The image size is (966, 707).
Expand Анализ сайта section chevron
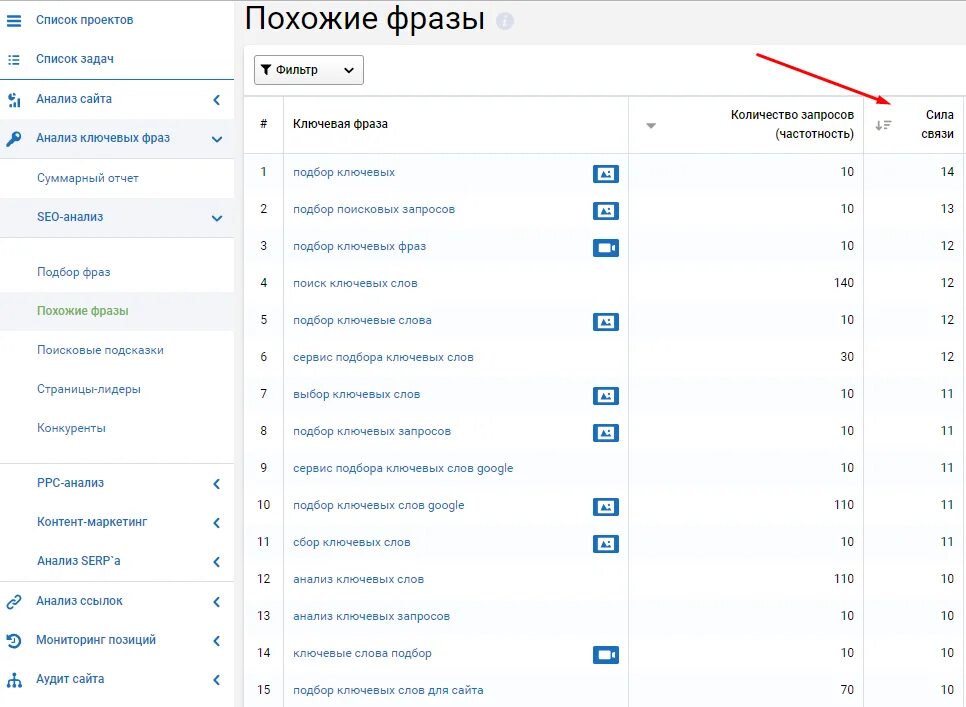pyautogui.click(x=217, y=100)
